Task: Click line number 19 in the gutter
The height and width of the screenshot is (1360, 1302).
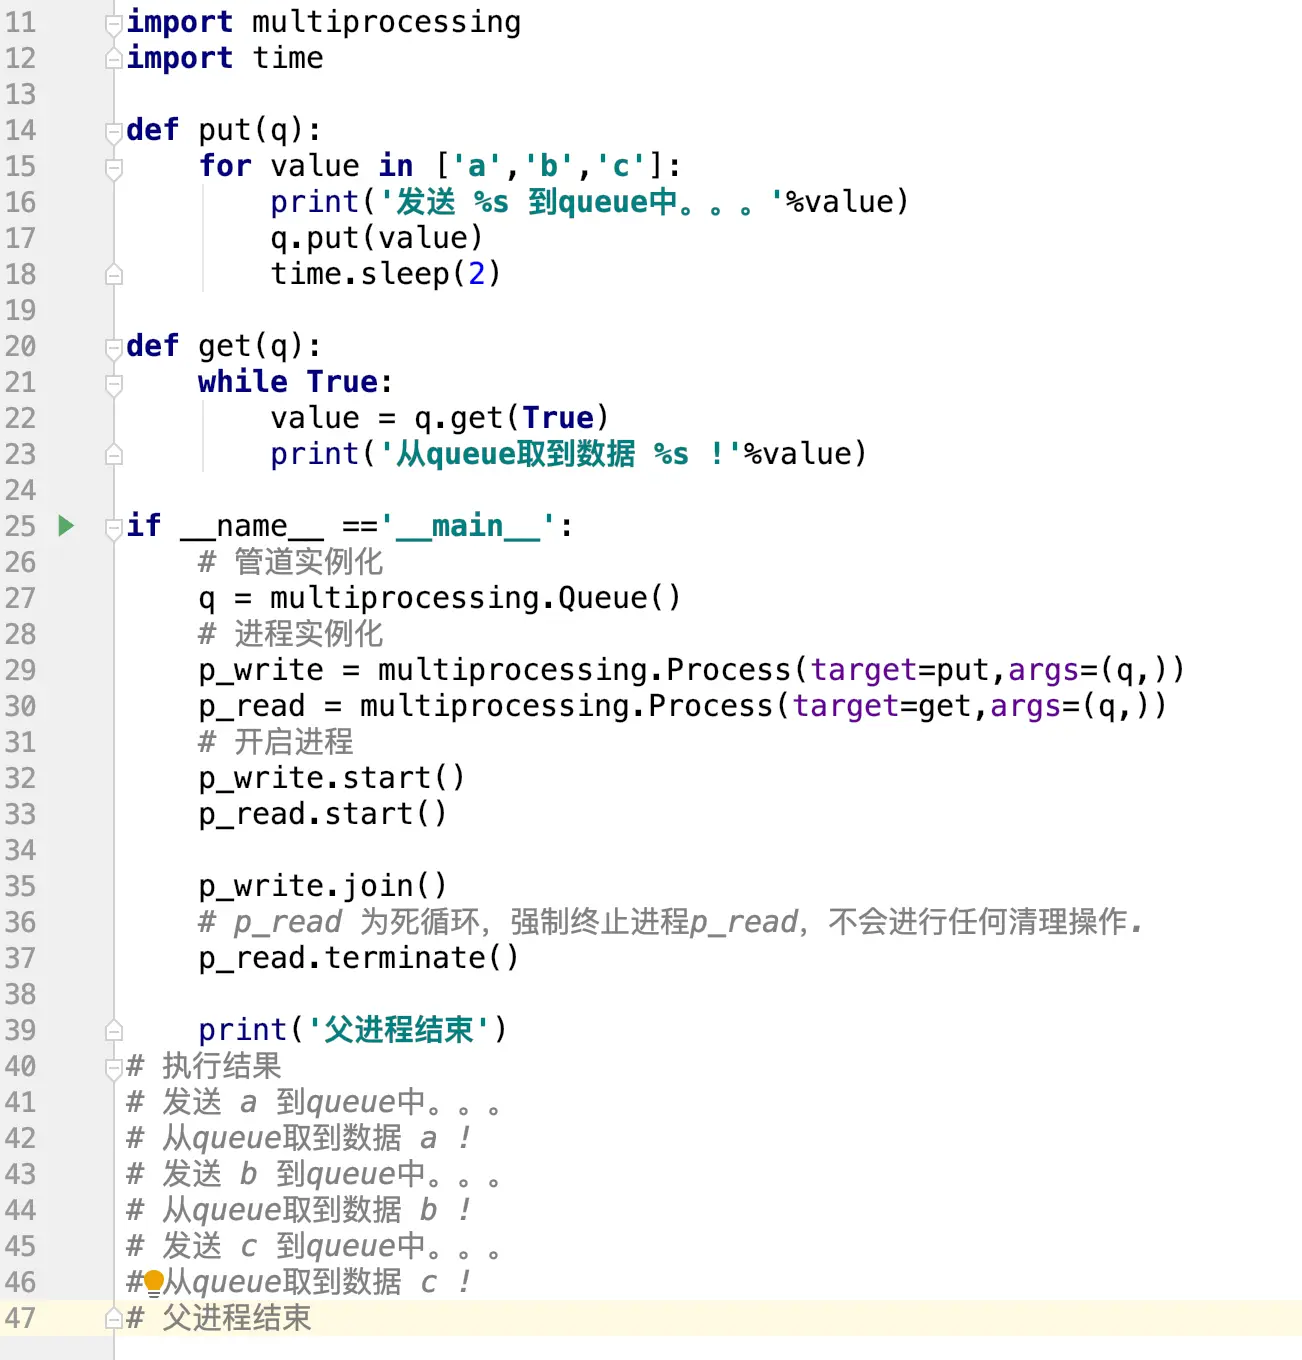Action: point(20,310)
